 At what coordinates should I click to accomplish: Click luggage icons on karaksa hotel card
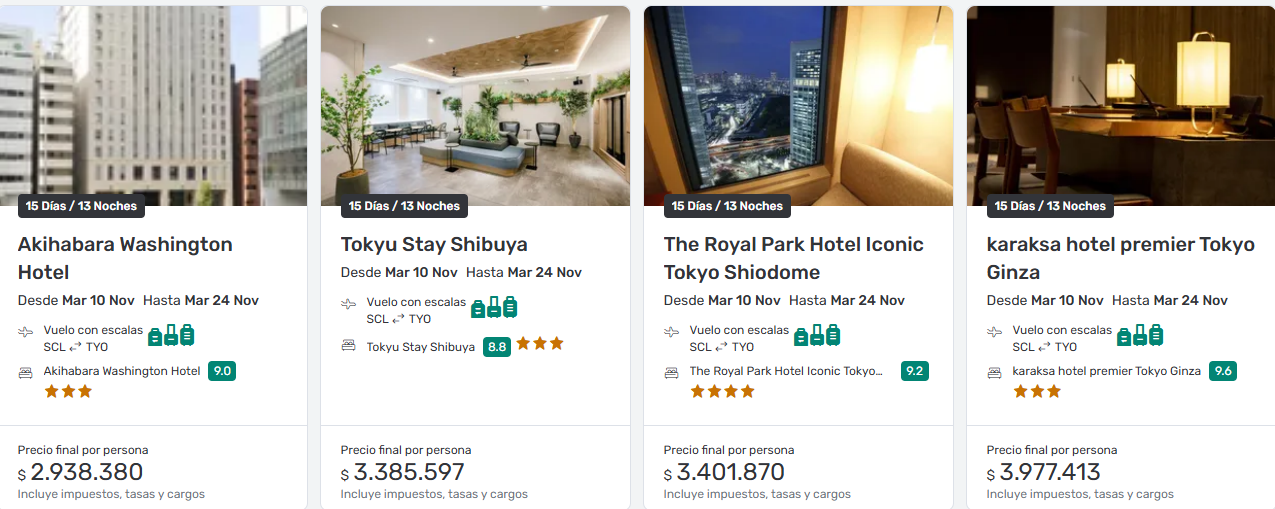tap(1140, 335)
